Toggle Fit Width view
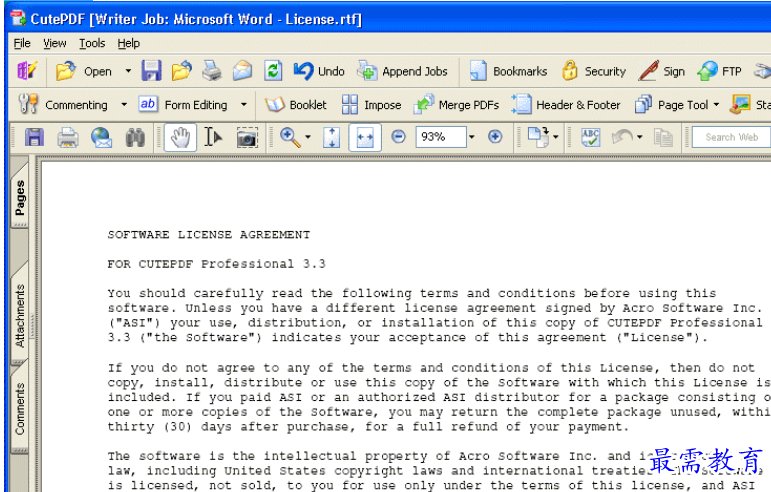The image size is (771, 492). (x=365, y=137)
